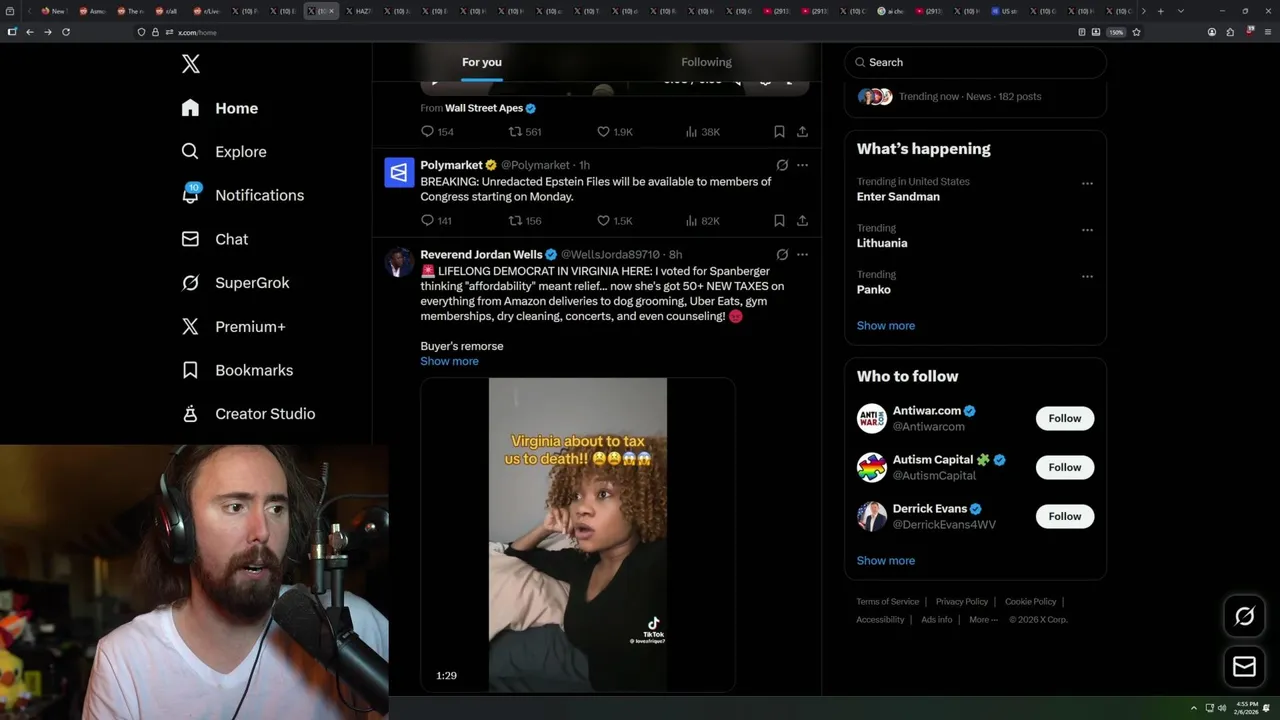Viewport: 1280px width, 720px height.
Task: Open floating messages envelope button
Action: click(1244, 666)
